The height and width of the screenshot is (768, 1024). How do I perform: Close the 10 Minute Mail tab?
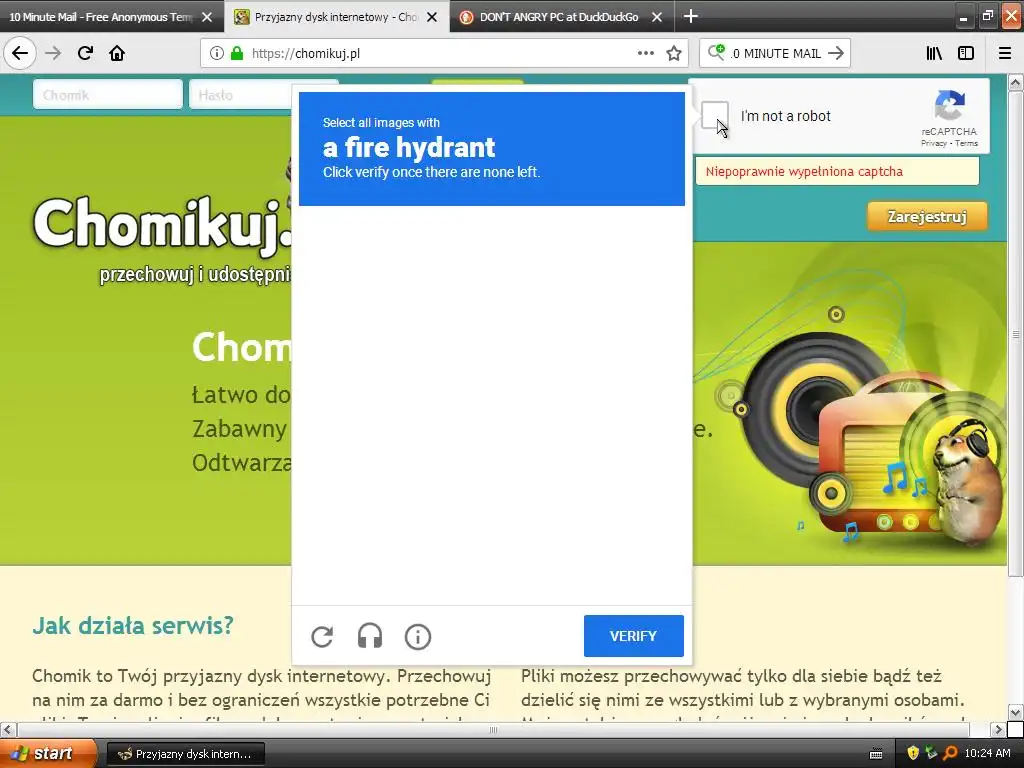coord(207,17)
